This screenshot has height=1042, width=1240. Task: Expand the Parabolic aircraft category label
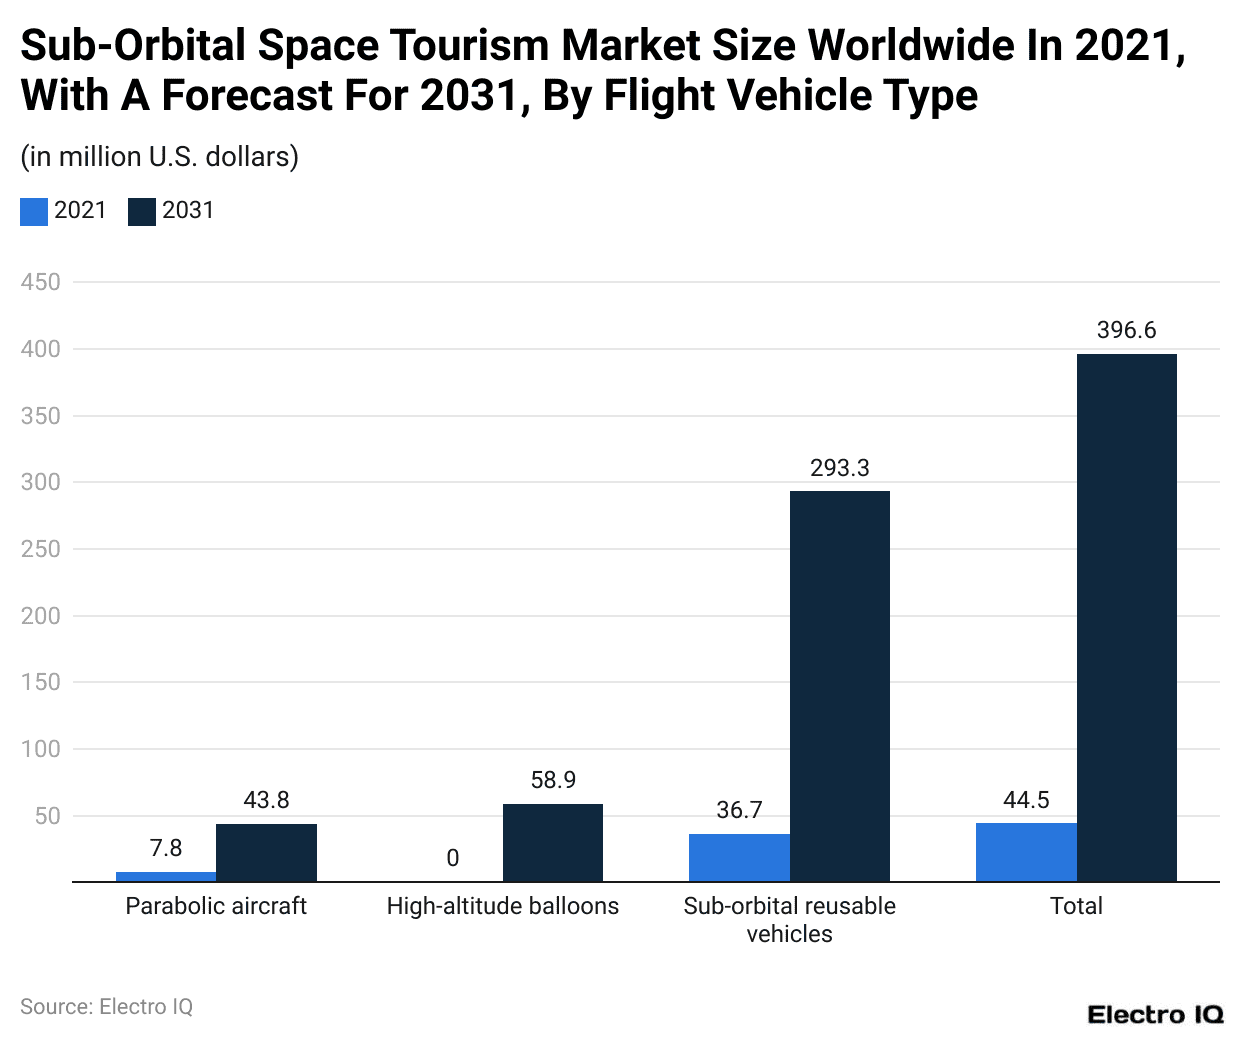click(x=216, y=906)
